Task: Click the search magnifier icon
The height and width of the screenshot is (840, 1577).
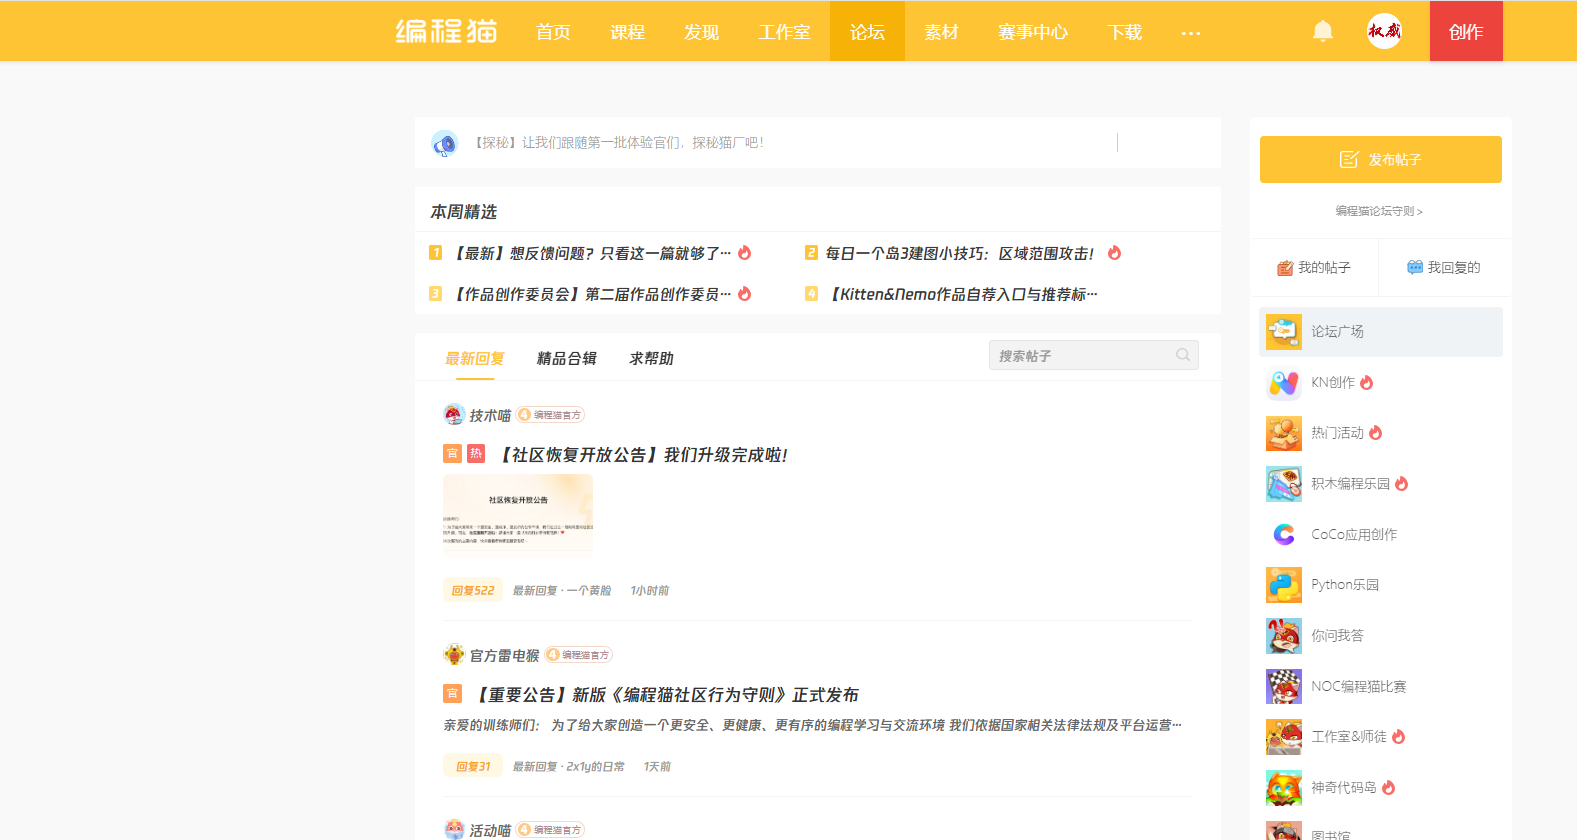Action: click(1183, 355)
